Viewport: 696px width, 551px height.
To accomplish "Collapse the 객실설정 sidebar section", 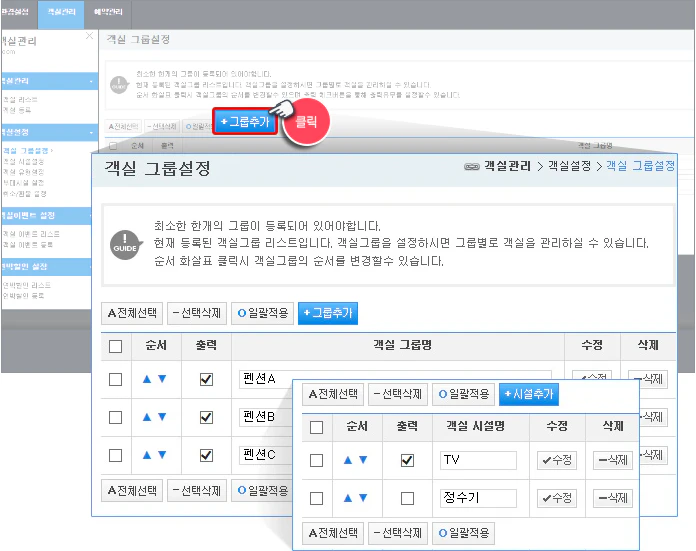I will pyautogui.click(x=91, y=132).
